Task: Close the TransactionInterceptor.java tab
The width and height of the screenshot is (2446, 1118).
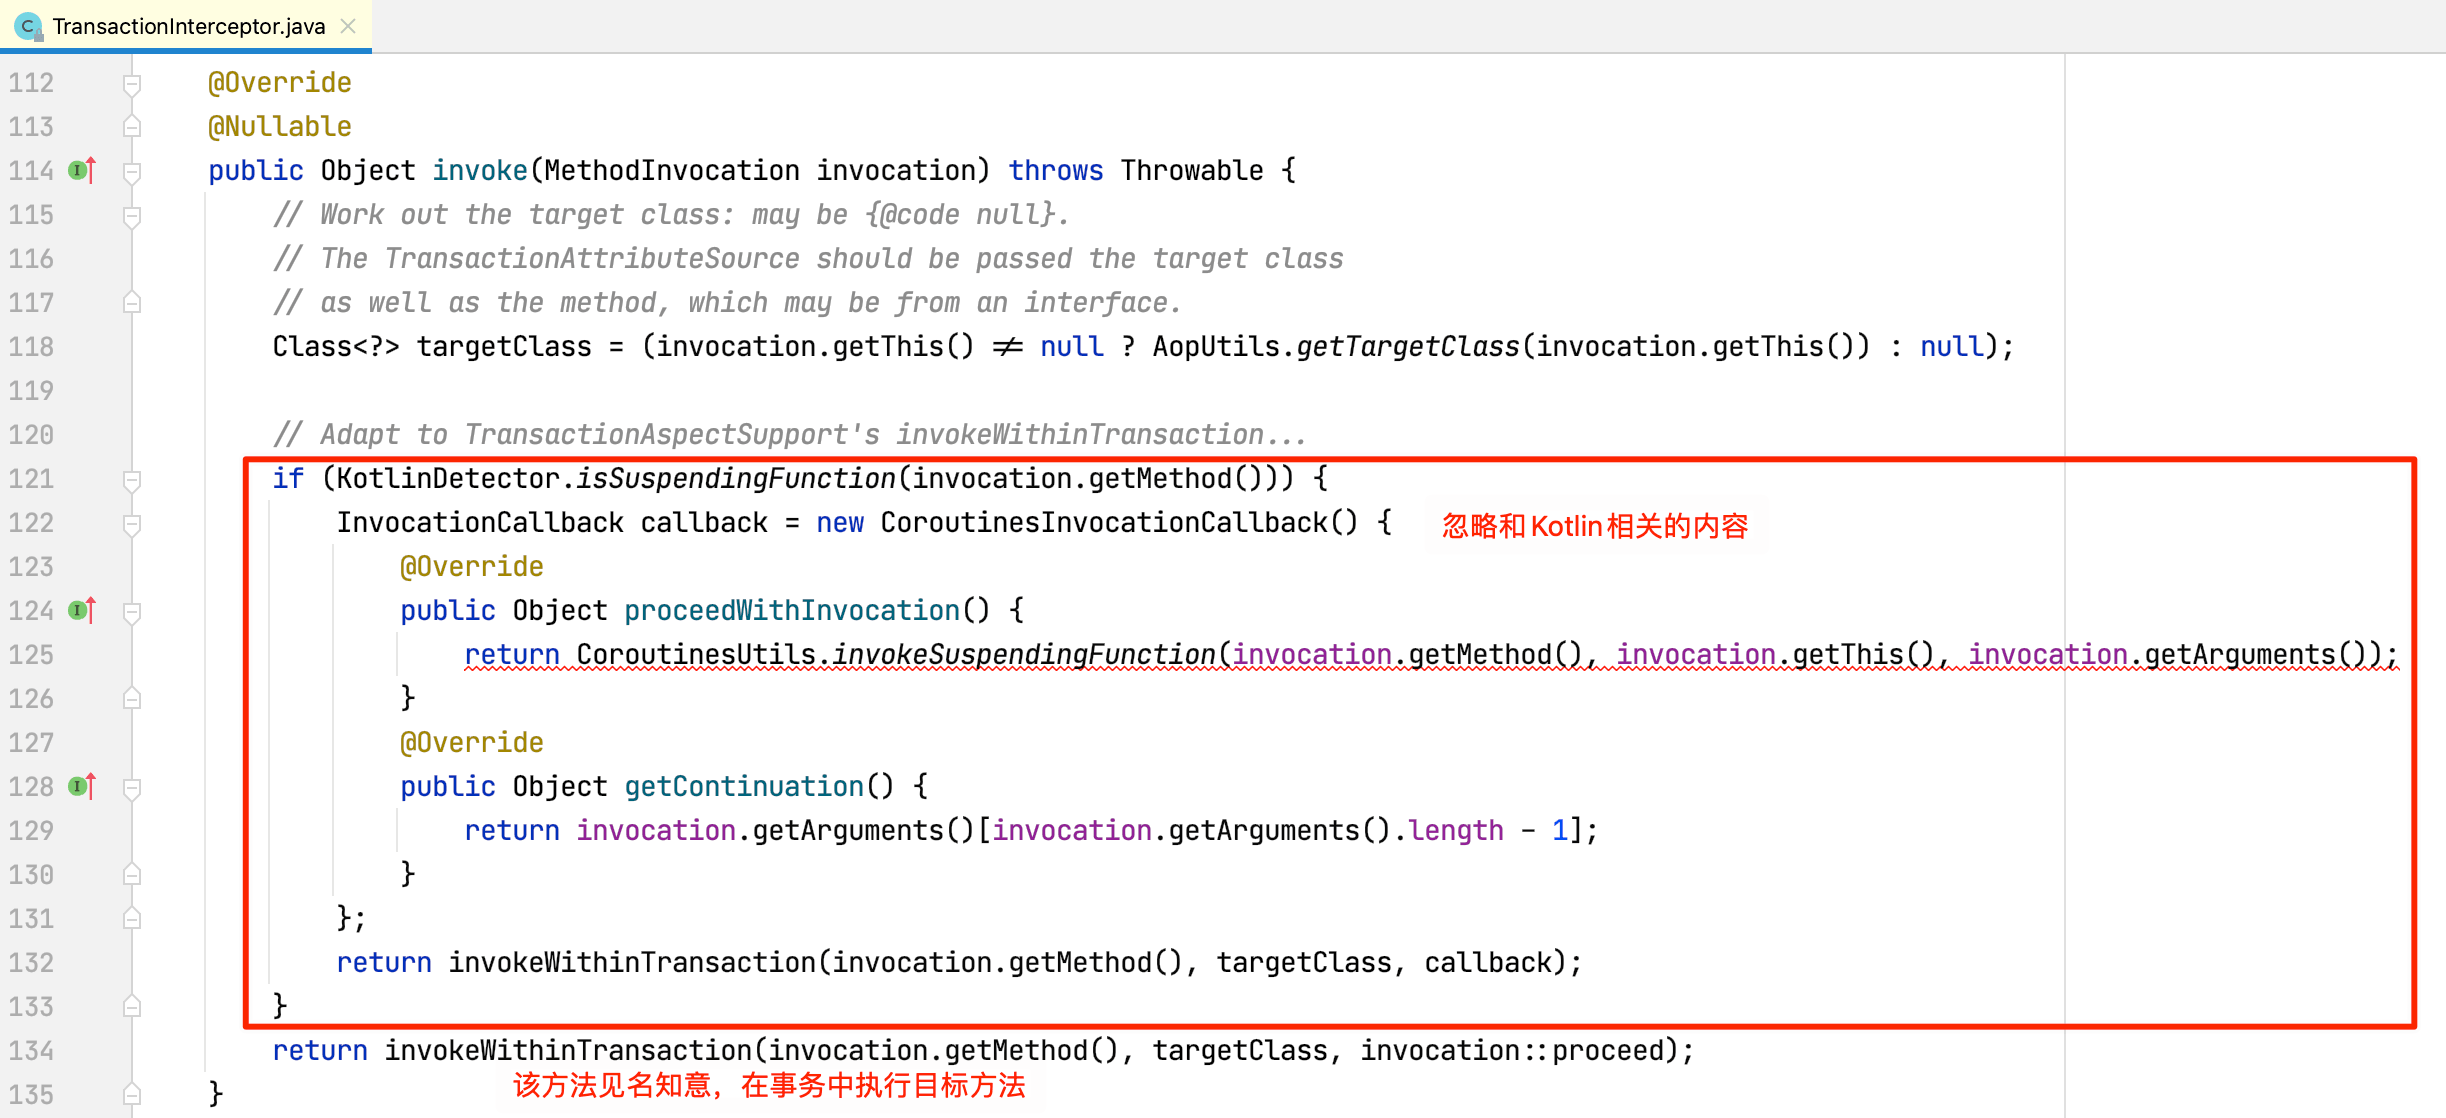Action: click(348, 26)
